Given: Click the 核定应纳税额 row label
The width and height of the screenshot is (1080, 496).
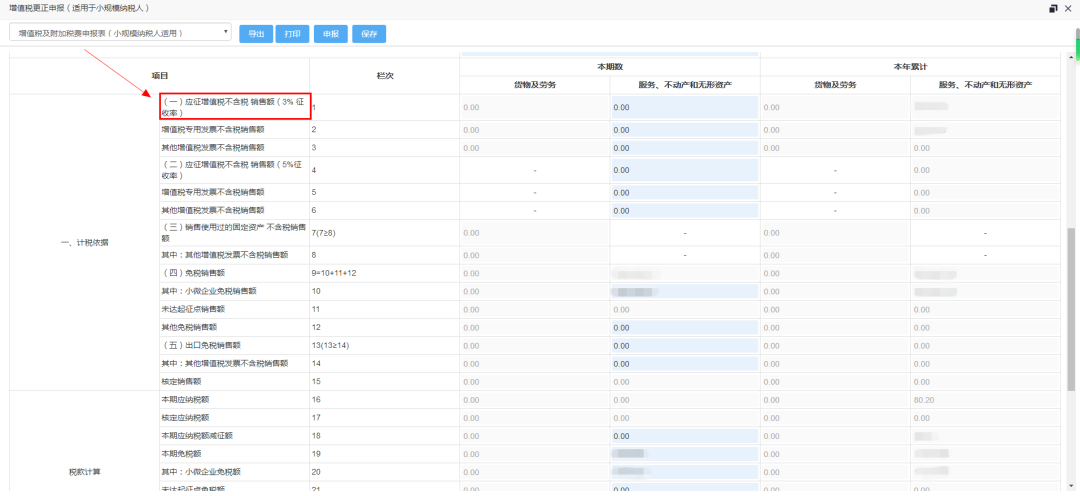Looking at the screenshot, I should pos(185,417).
